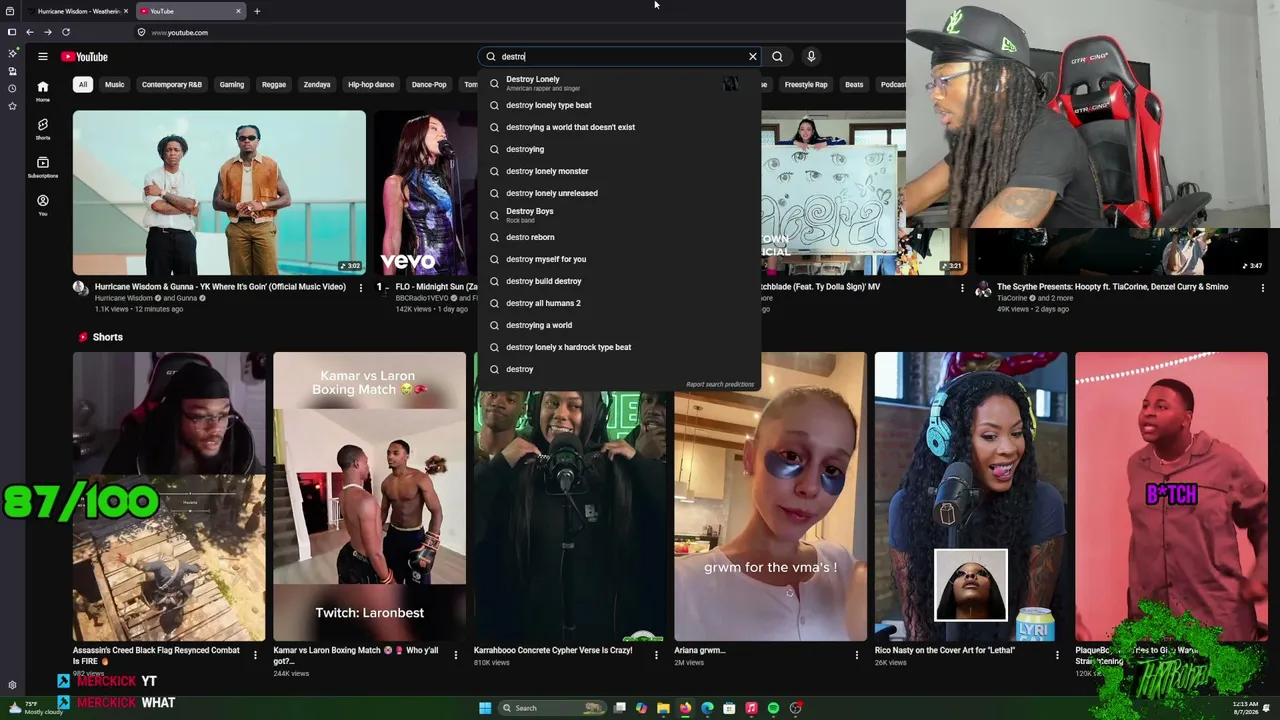1280x720 pixels.
Task: Choose suggestion 'destroy build destroy'
Action: tap(619, 281)
